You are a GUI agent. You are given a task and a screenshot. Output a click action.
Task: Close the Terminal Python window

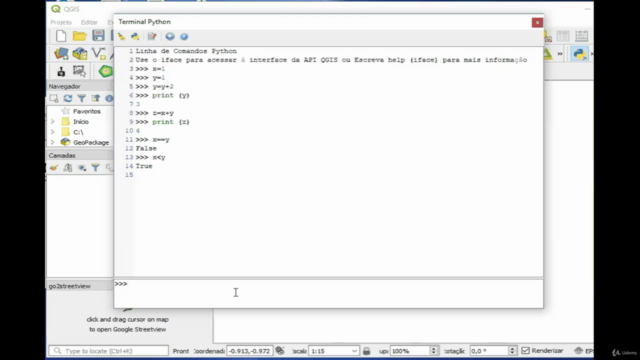(x=537, y=22)
